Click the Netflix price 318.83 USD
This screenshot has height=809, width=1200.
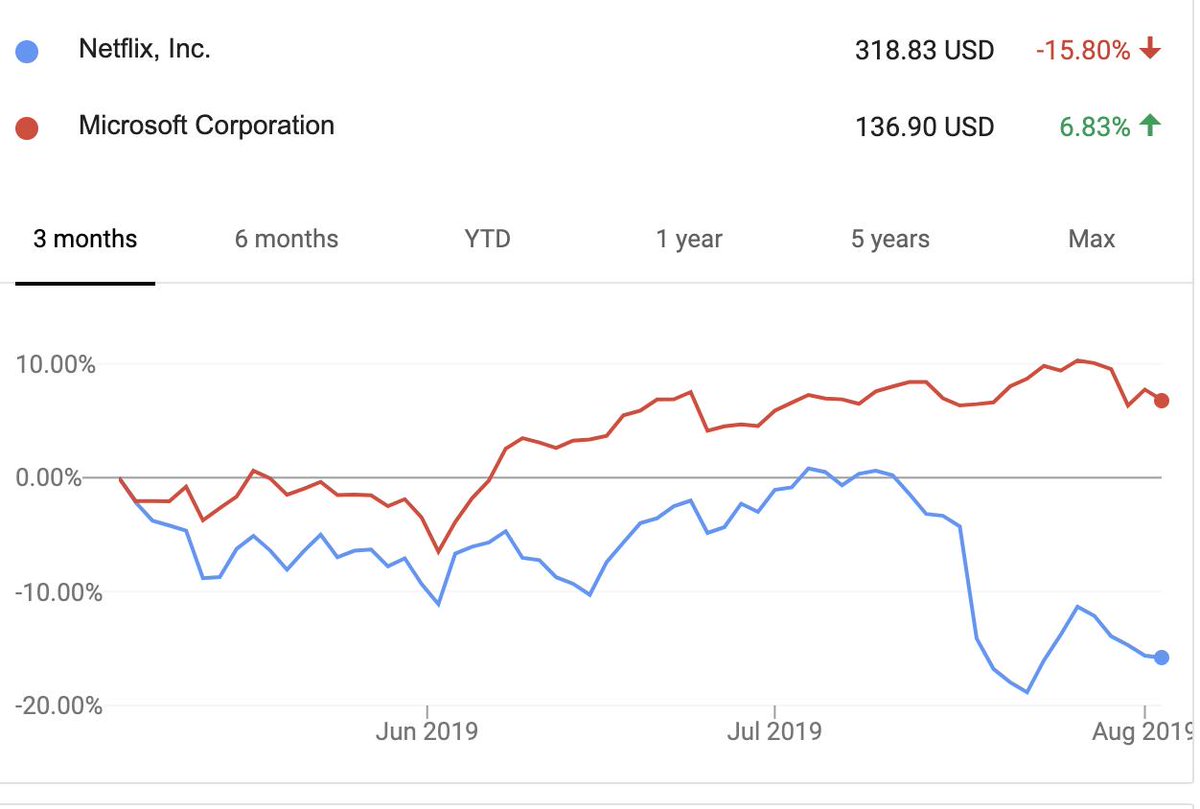tap(924, 51)
